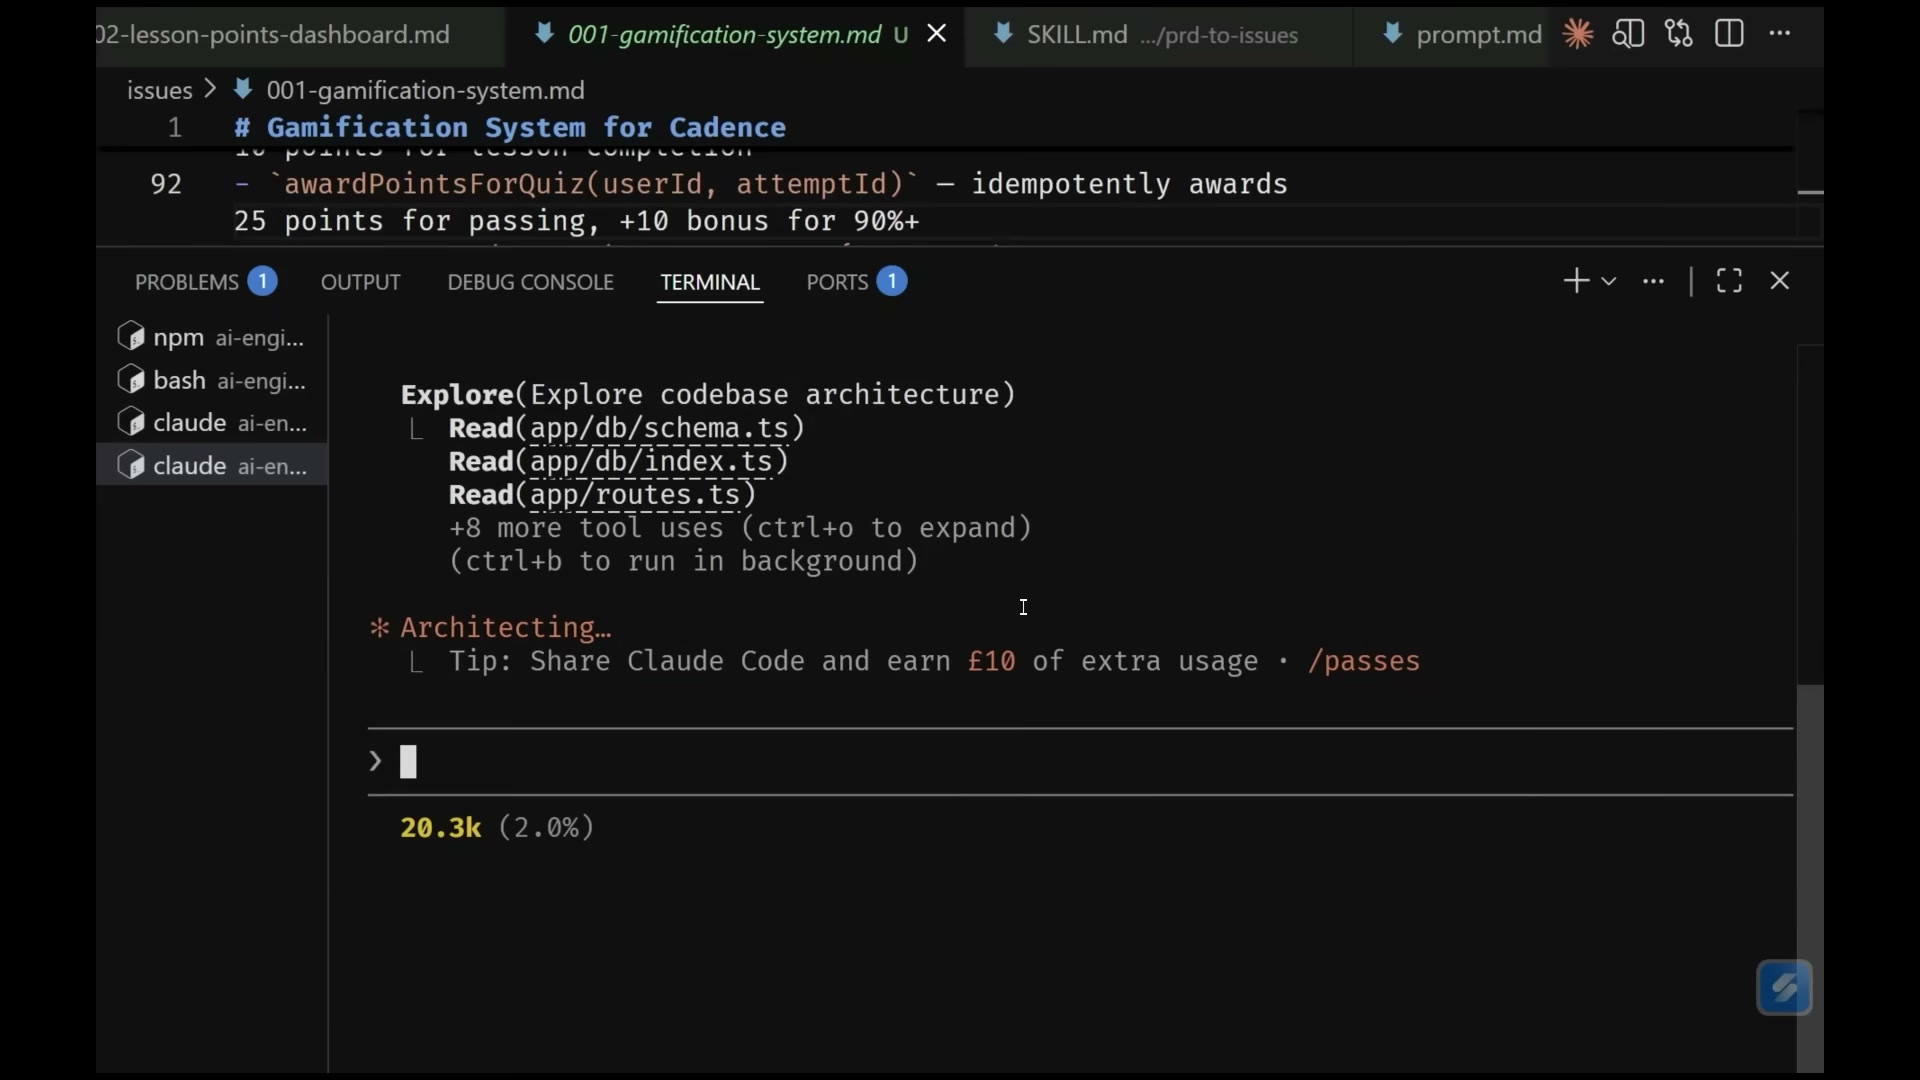Expand the new terminal launch profile dropdown
This screenshot has height=1080, width=1920.
(1609, 282)
